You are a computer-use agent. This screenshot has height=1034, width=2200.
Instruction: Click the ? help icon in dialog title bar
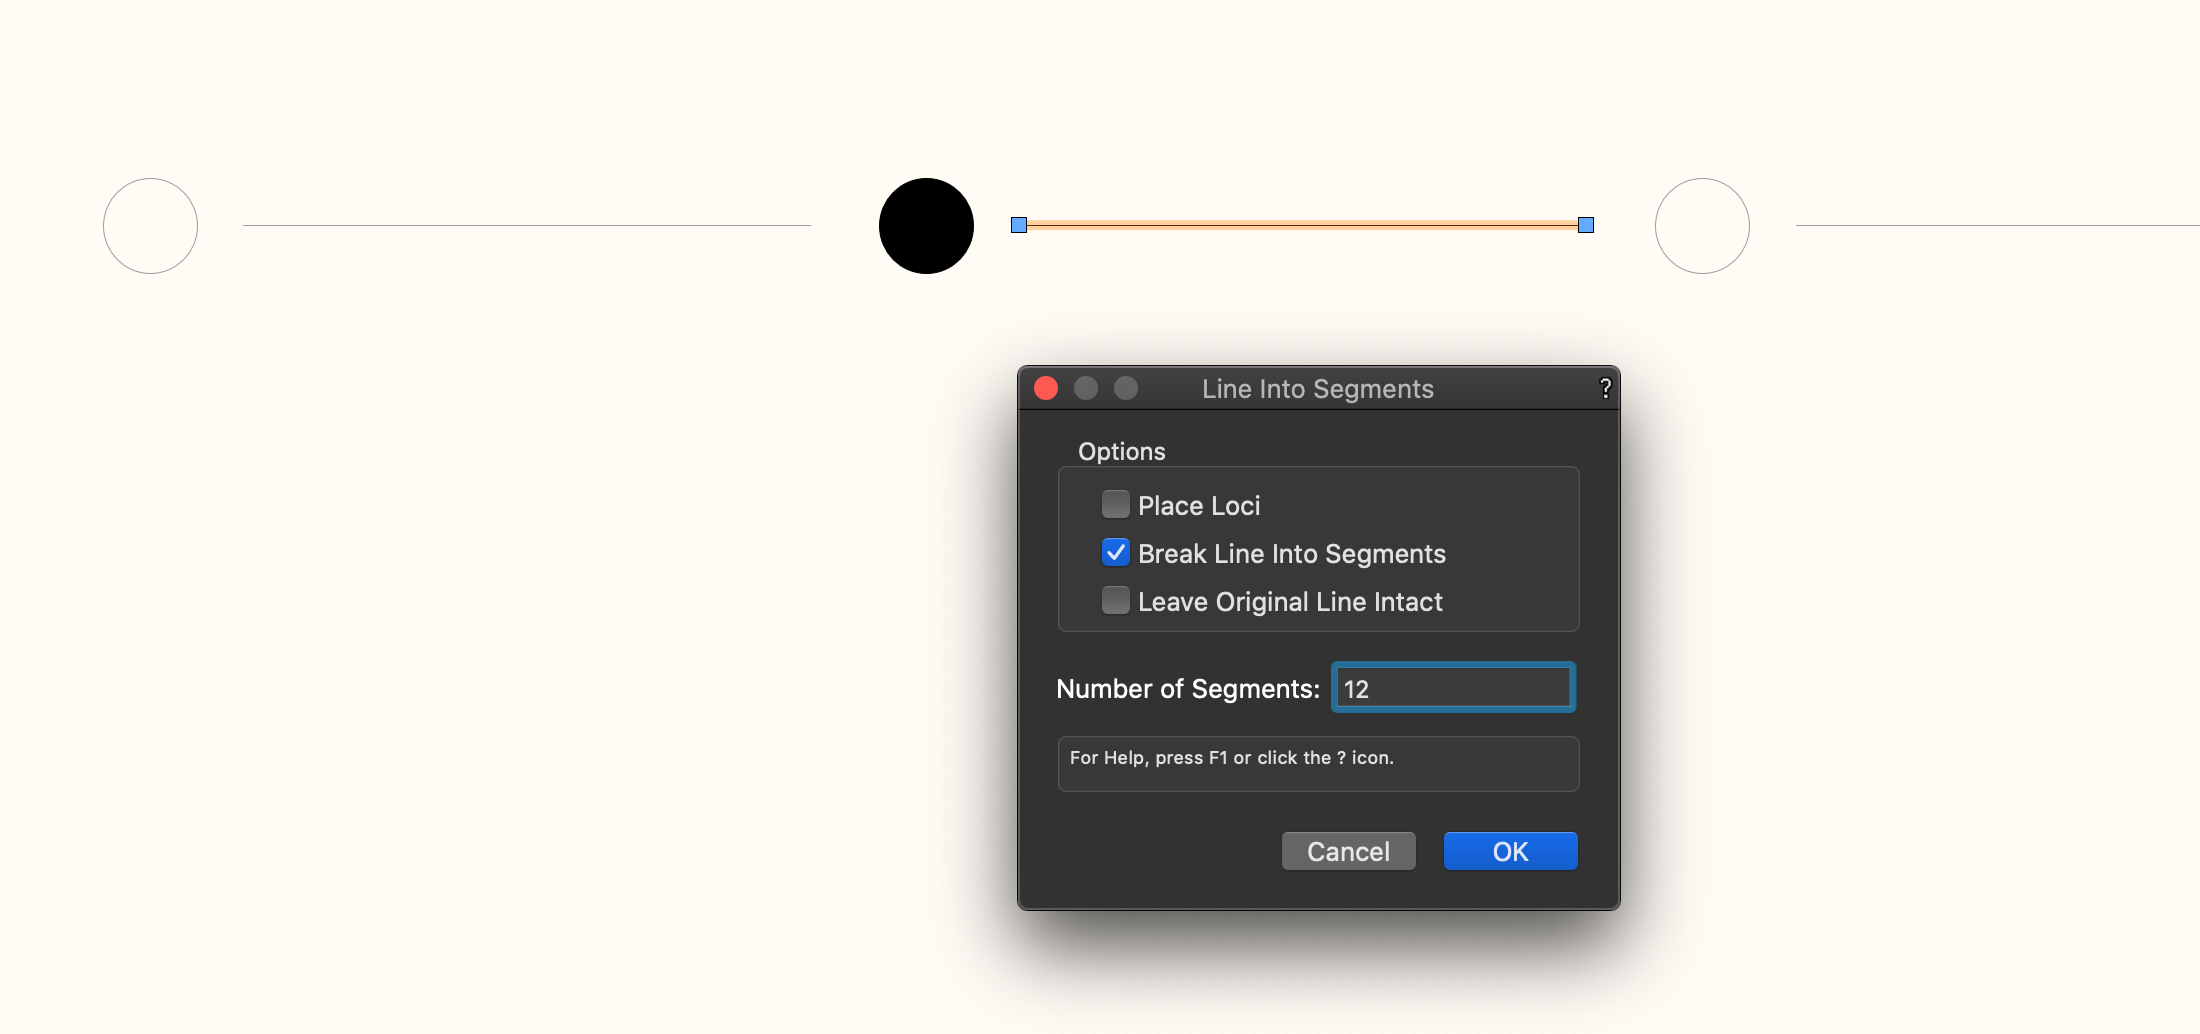point(1605,388)
